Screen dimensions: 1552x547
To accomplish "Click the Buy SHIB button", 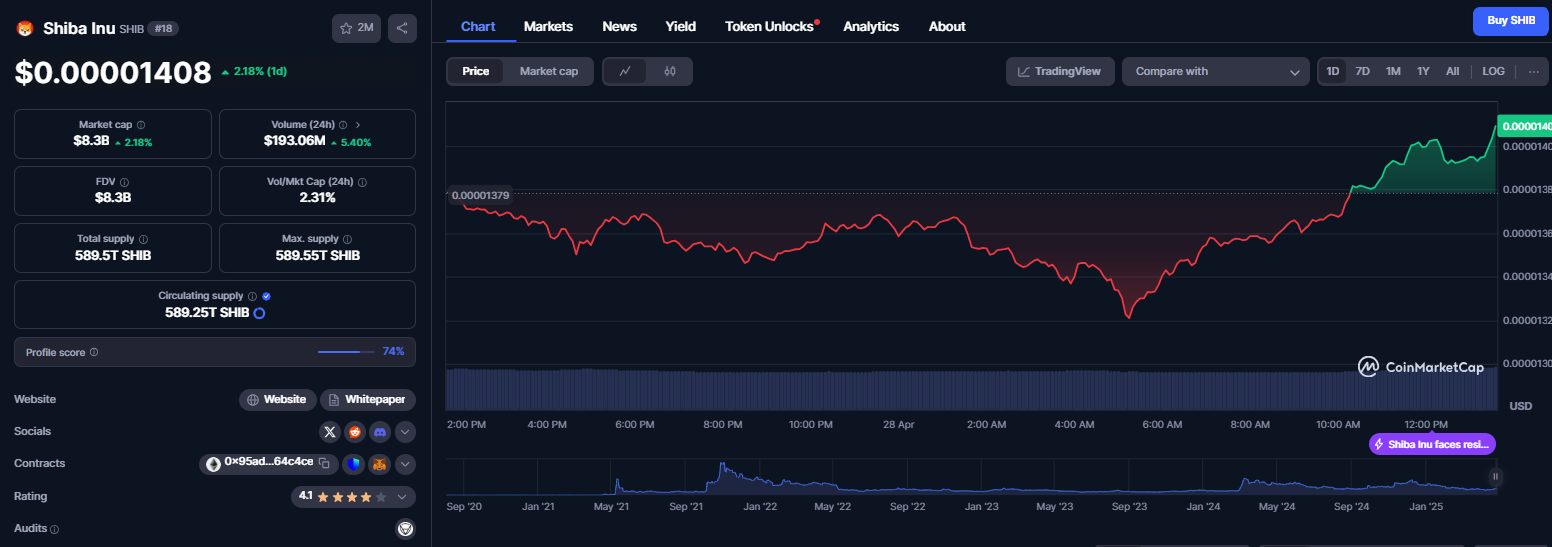I will tap(1510, 20).
